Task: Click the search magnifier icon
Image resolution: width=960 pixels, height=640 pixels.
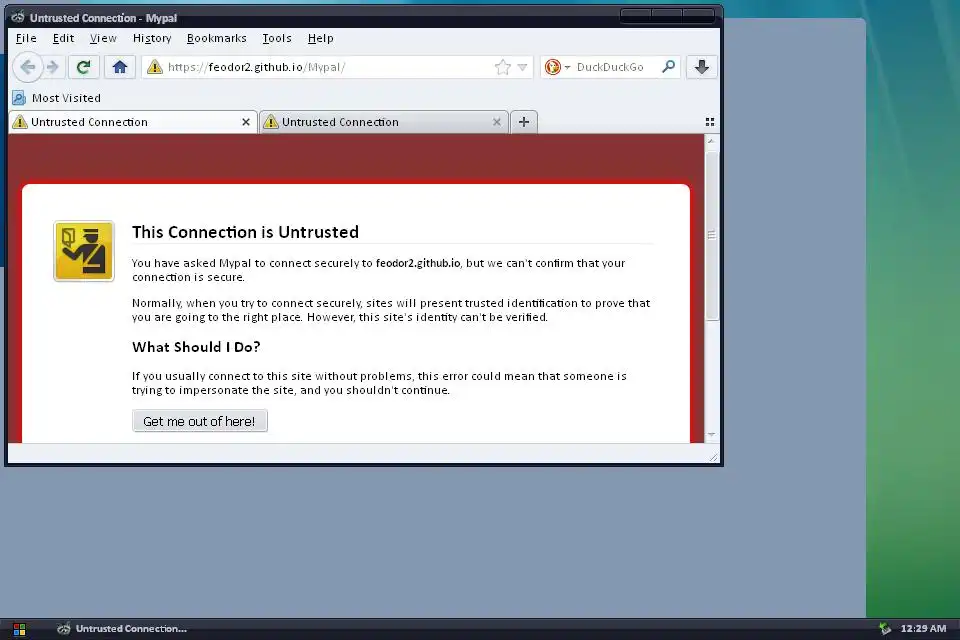Action: tap(669, 66)
